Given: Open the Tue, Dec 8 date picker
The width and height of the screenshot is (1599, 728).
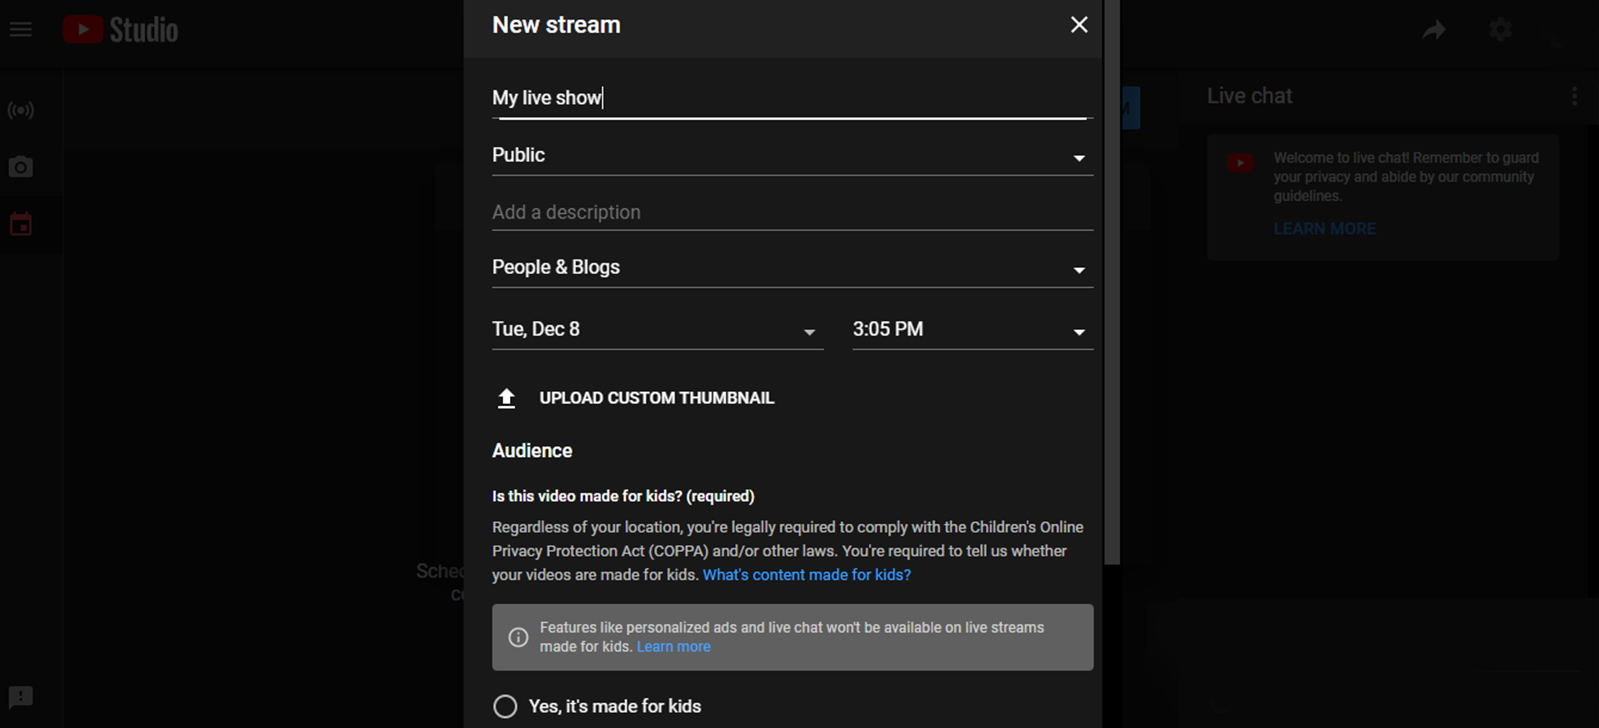Looking at the screenshot, I should [x=656, y=330].
